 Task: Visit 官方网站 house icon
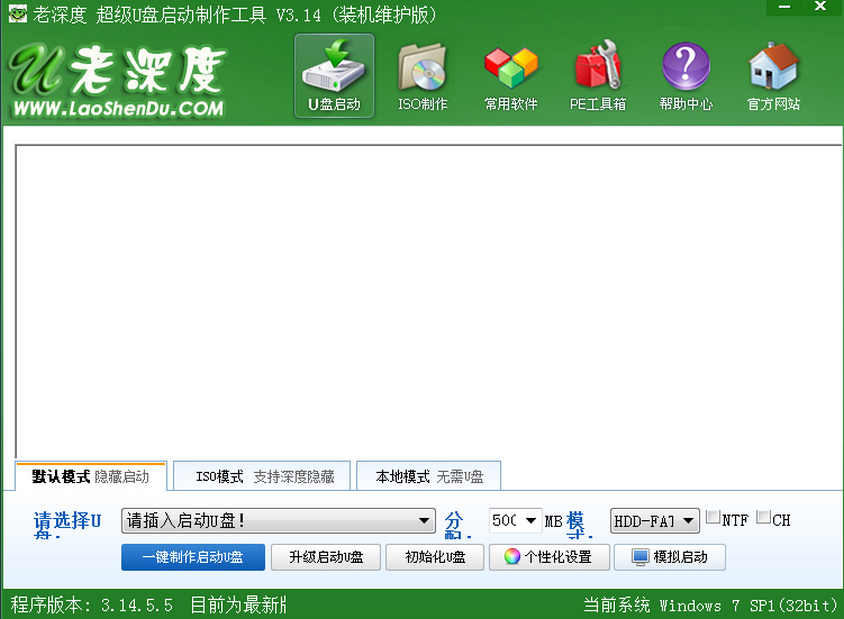click(x=773, y=76)
